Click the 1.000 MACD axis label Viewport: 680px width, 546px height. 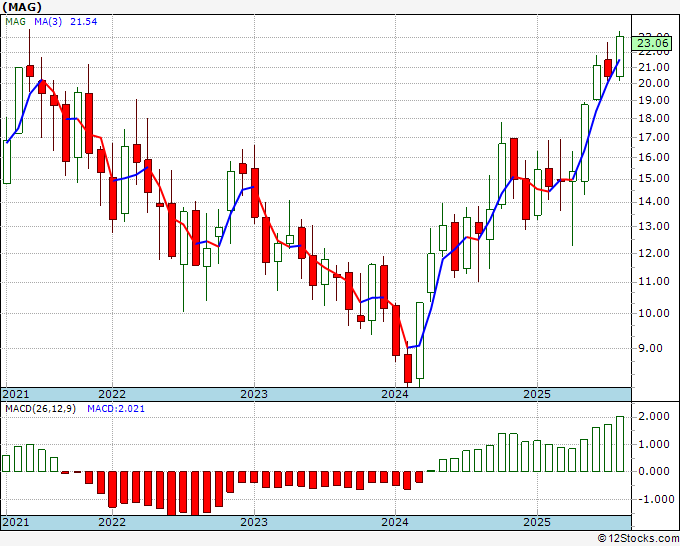[654, 444]
